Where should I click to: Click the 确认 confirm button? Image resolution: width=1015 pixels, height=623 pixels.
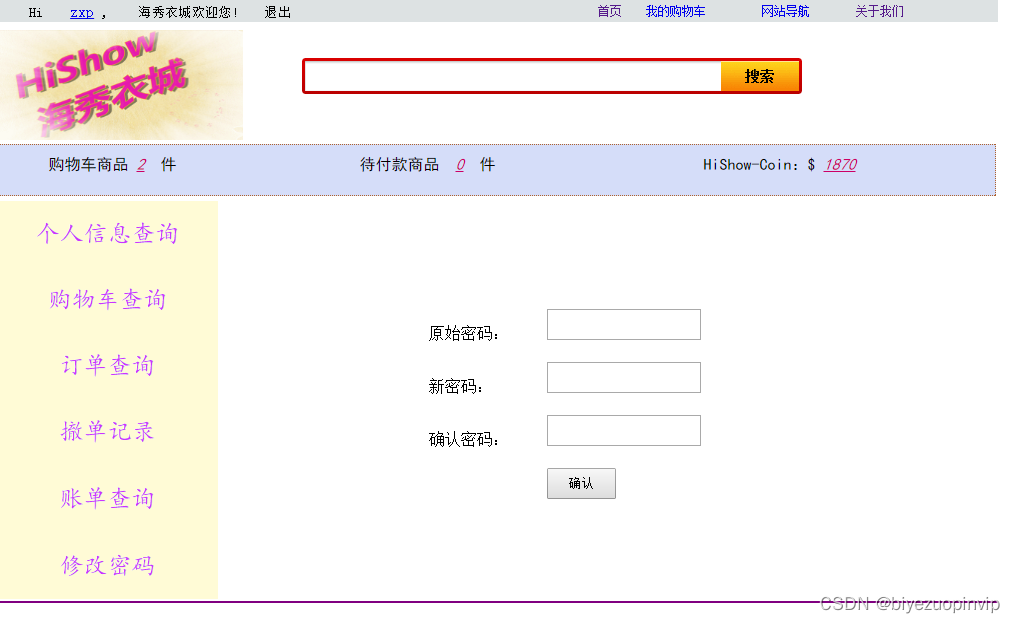580,483
